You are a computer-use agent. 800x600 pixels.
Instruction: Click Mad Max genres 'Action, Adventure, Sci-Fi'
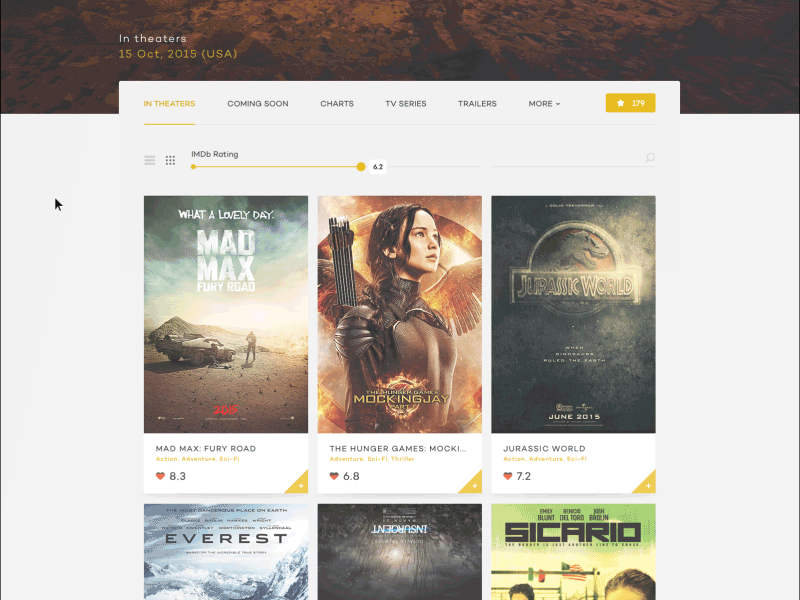pos(197,459)
